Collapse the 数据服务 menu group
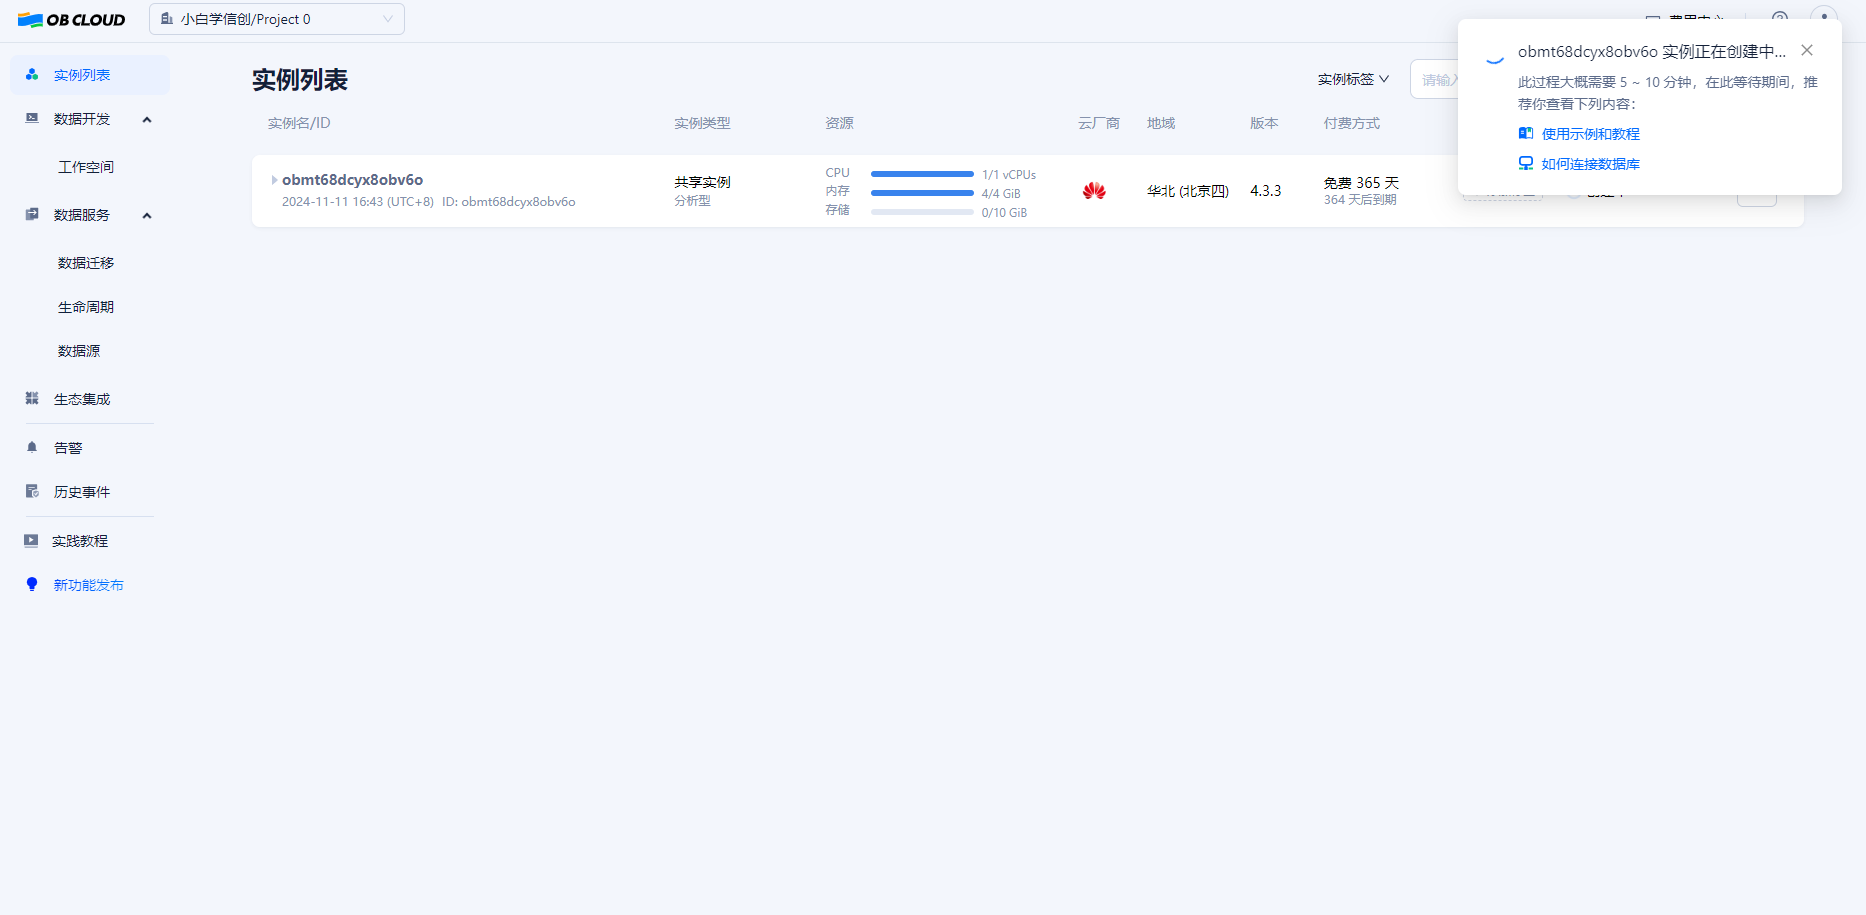This screenshot has width=1866, height=915. [147, 215]
